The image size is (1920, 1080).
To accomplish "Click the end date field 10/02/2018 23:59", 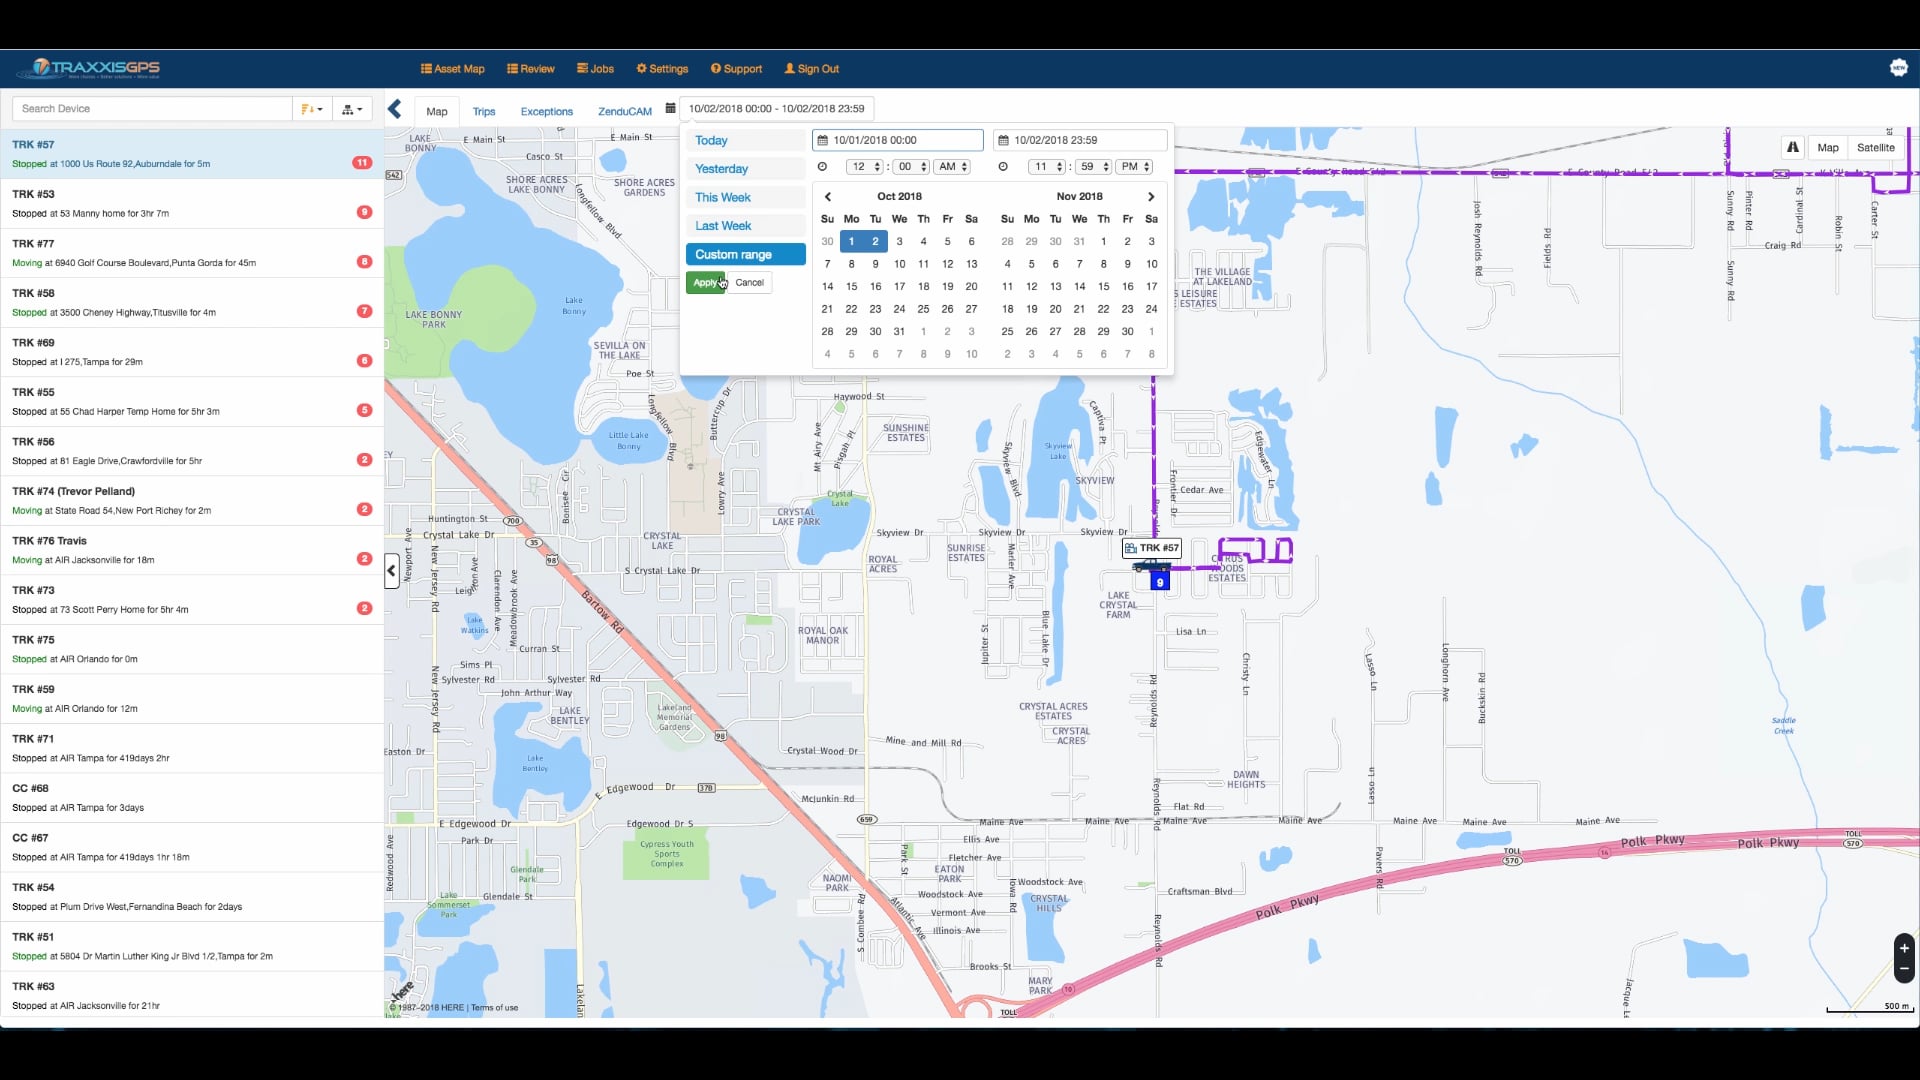I will [1080, 140].
